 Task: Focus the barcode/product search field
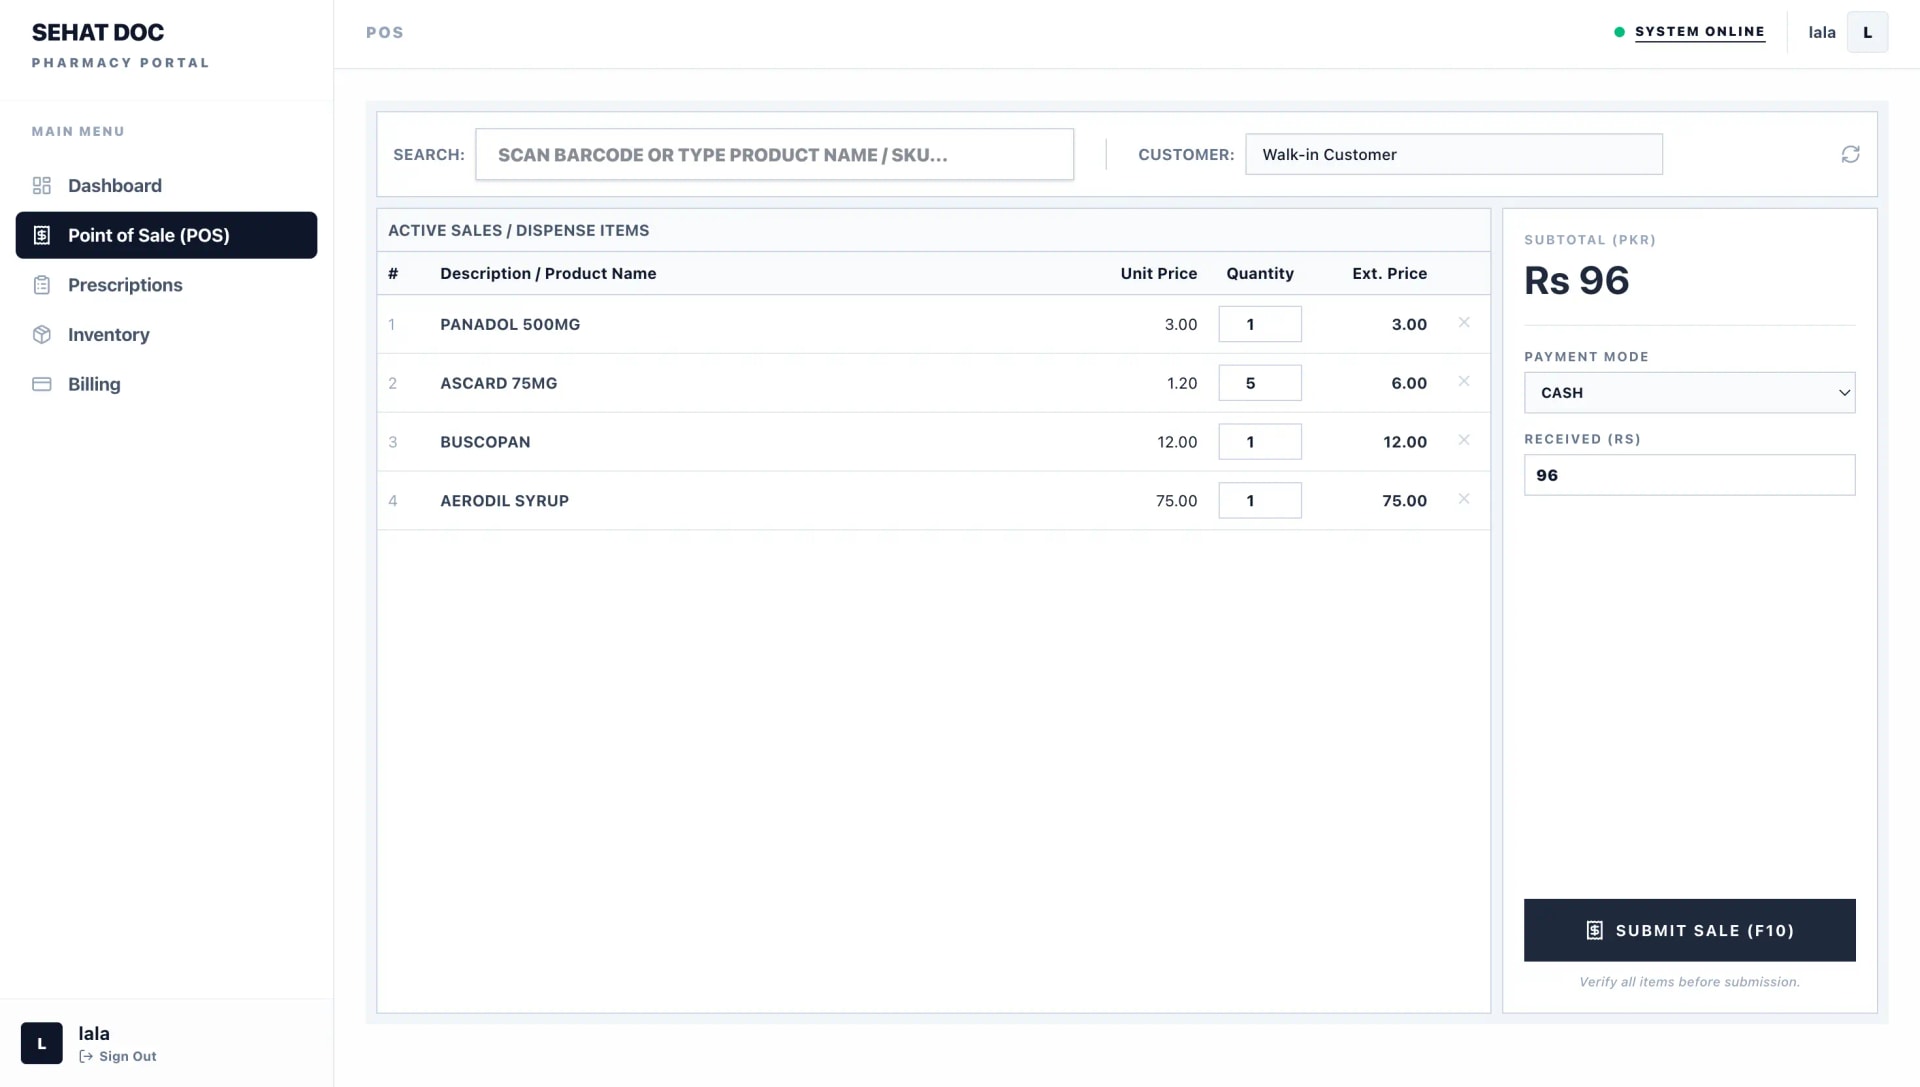pyautogui.click(x=774, y=155)
